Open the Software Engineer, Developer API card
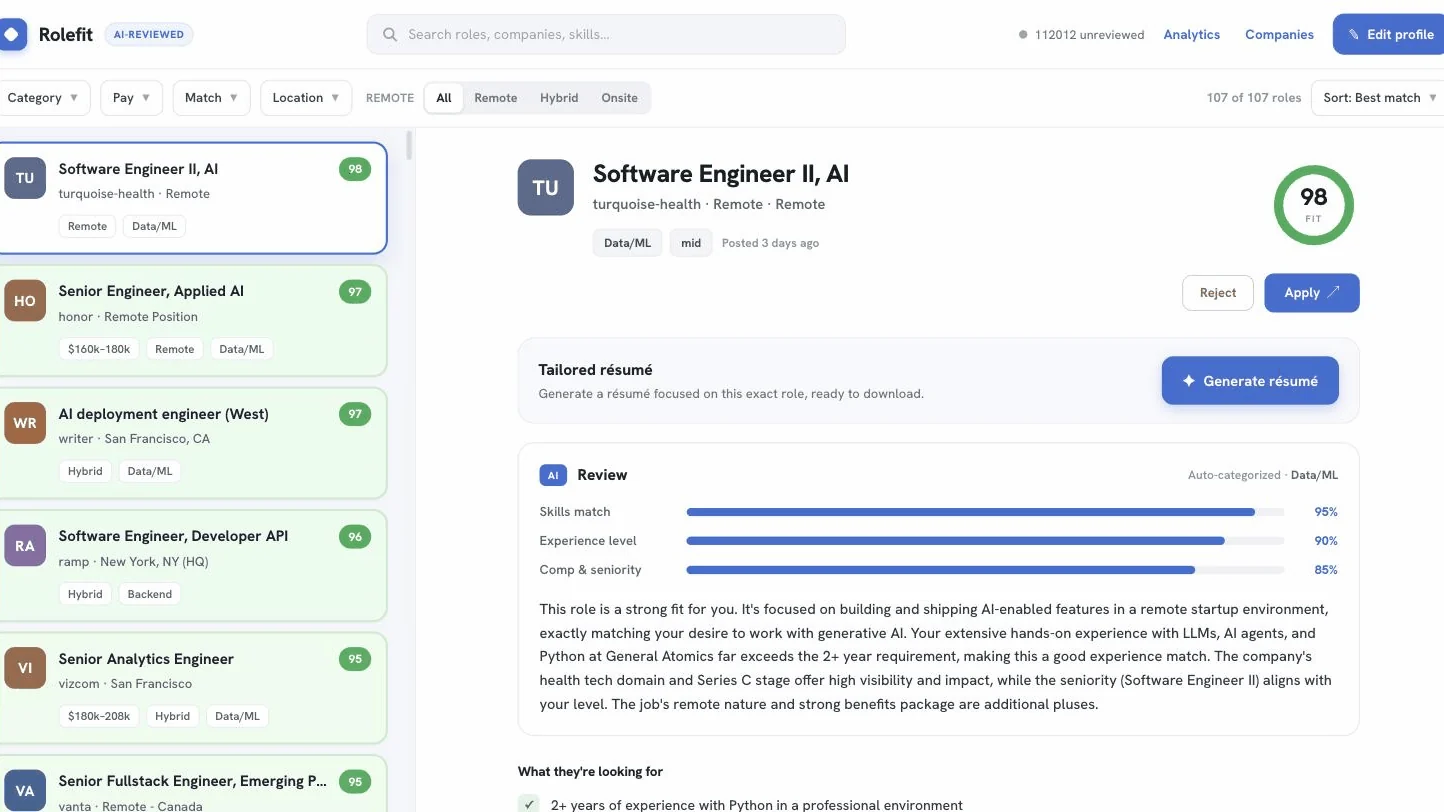This screenshot has width=1444, height=812. [x=191, y=566]
